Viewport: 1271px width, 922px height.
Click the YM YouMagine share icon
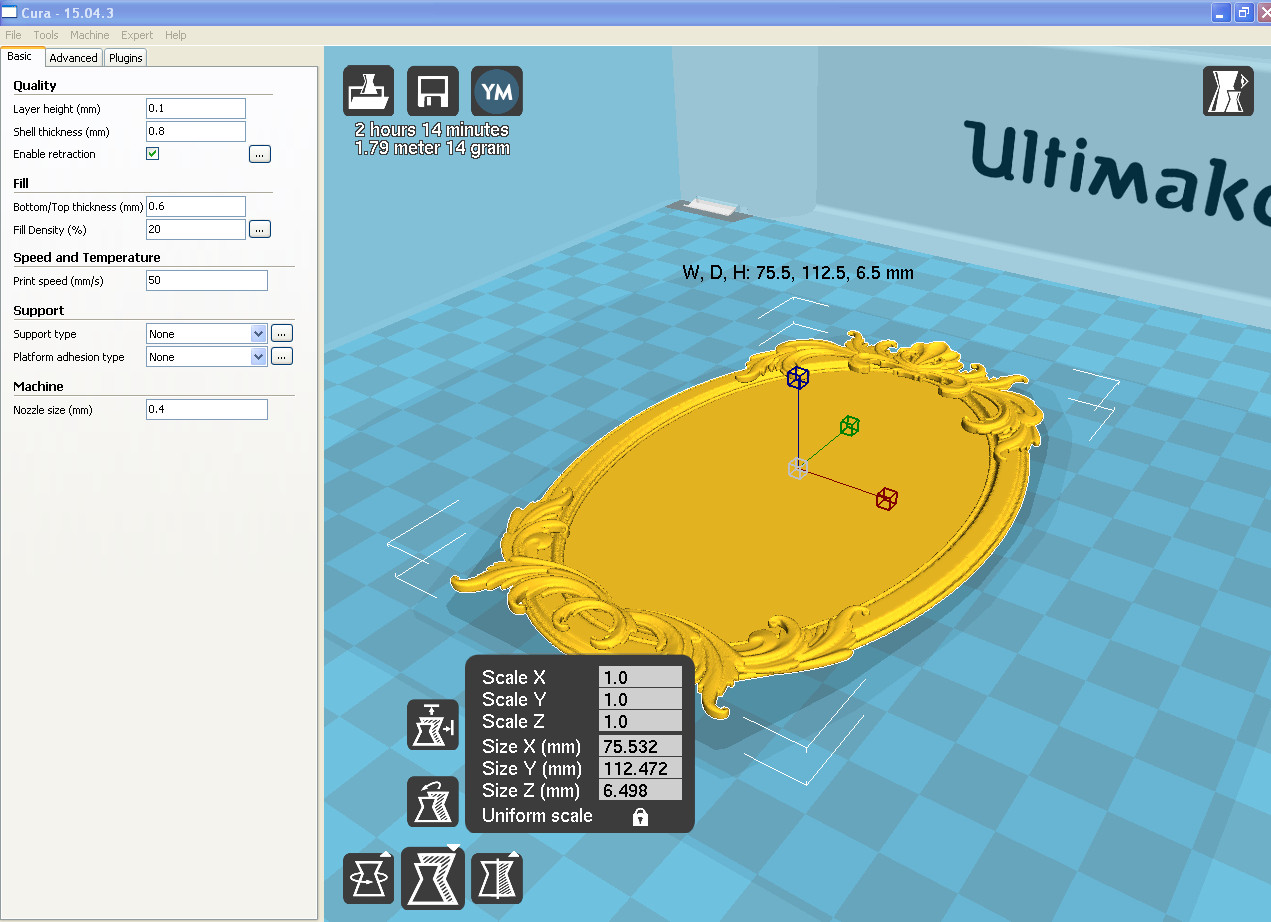(x=497, y=92)
